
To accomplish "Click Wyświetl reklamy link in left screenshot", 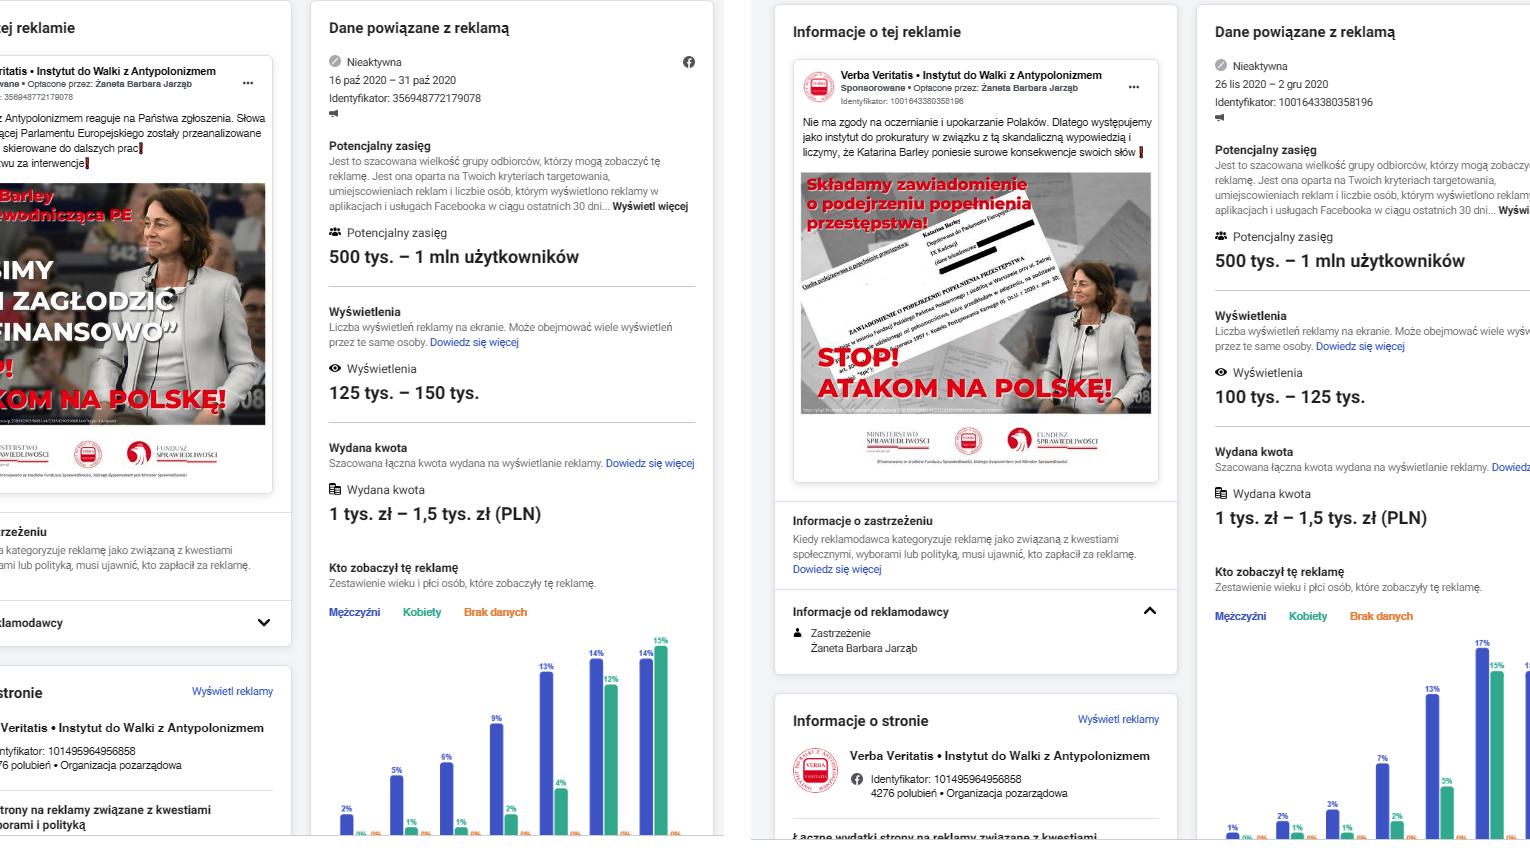I will (232, 691).
